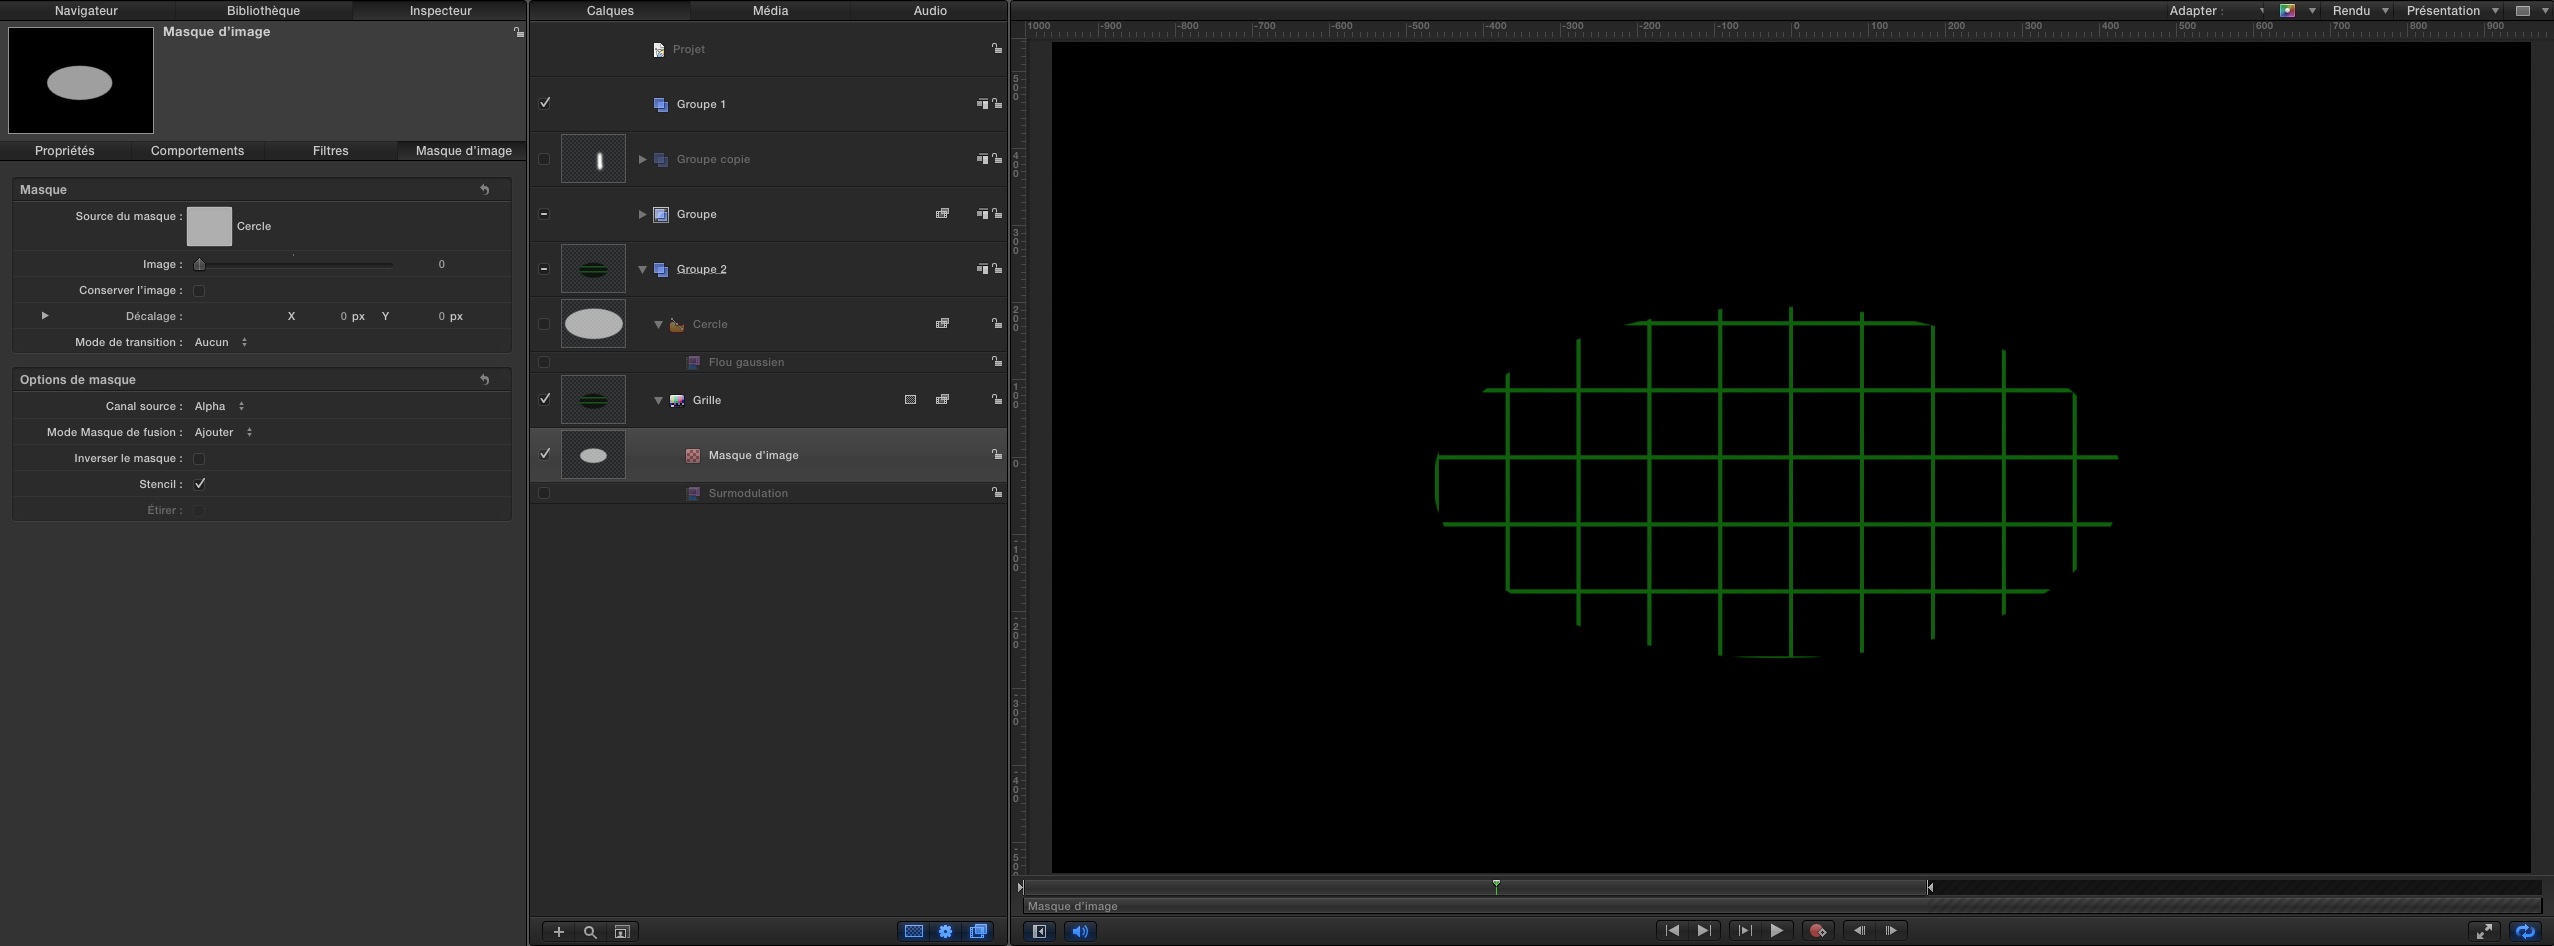Screen dimensions: 2554x946
Task: Enable the Groupe copie layer checkbox
Action: (x=544, y=159)
